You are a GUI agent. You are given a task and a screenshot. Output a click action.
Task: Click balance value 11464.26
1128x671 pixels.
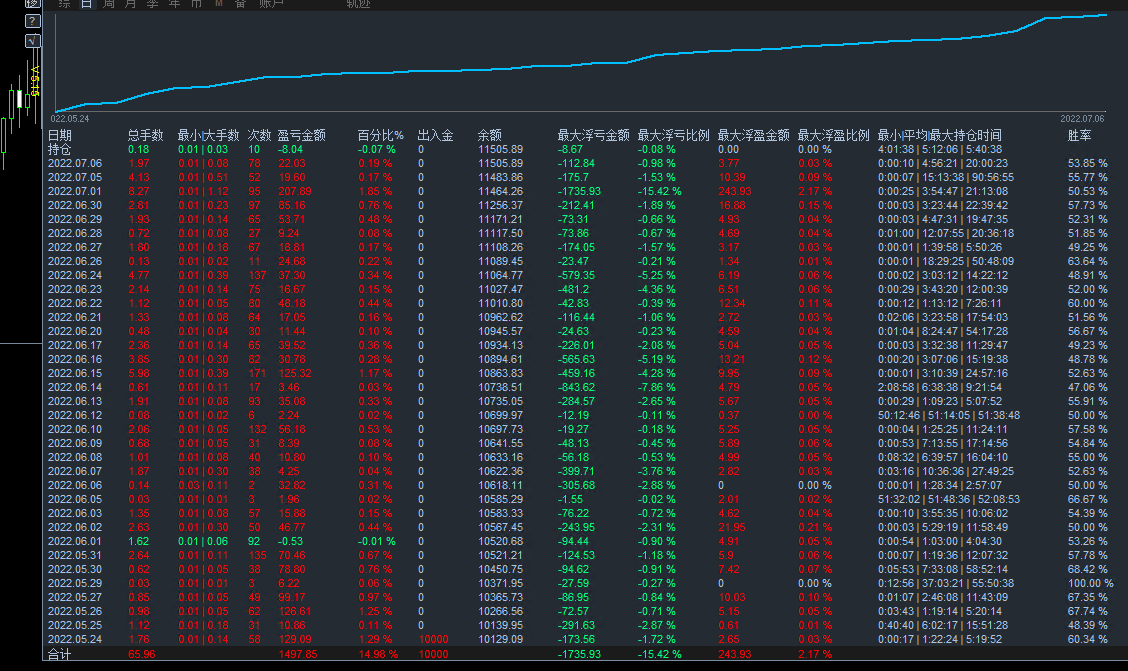coord(501,191)
